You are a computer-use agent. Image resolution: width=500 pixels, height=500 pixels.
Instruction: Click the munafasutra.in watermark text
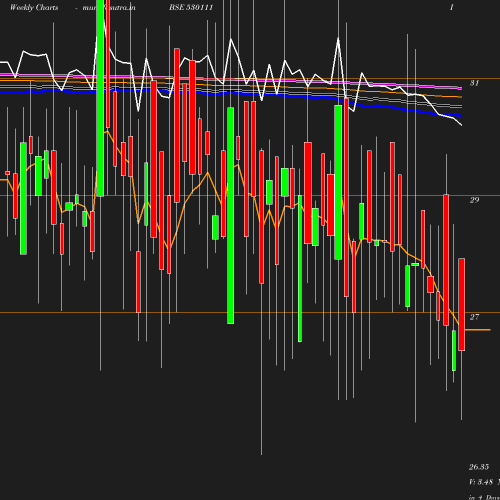[x=109, y=7]
